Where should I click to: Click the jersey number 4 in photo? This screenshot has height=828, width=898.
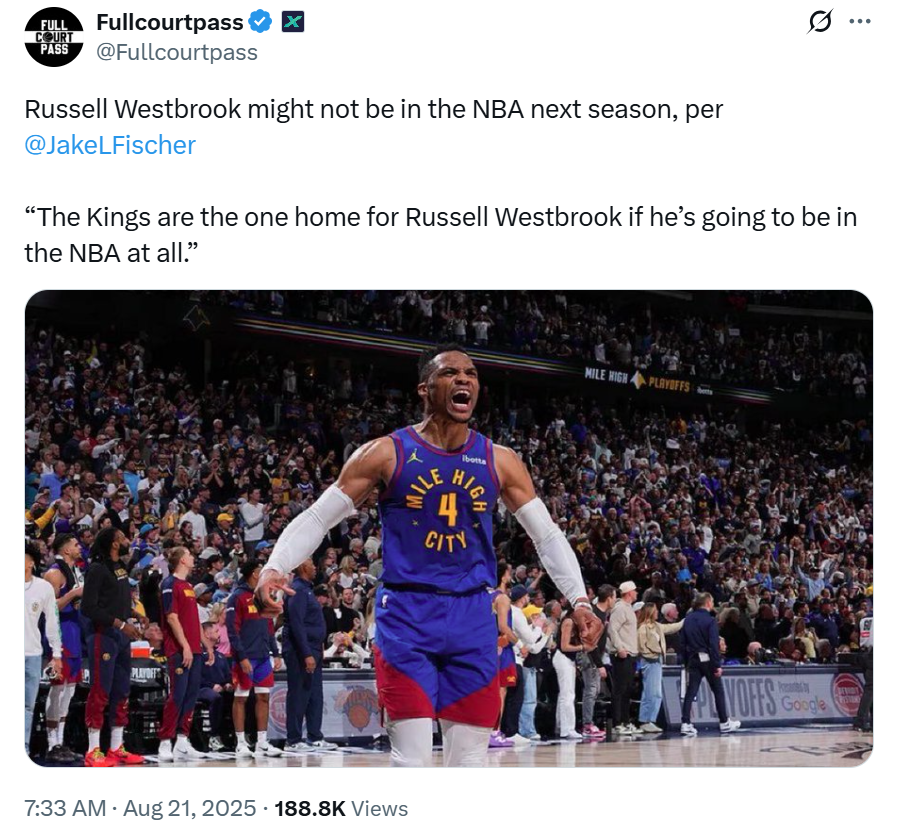tap(447, 508)
